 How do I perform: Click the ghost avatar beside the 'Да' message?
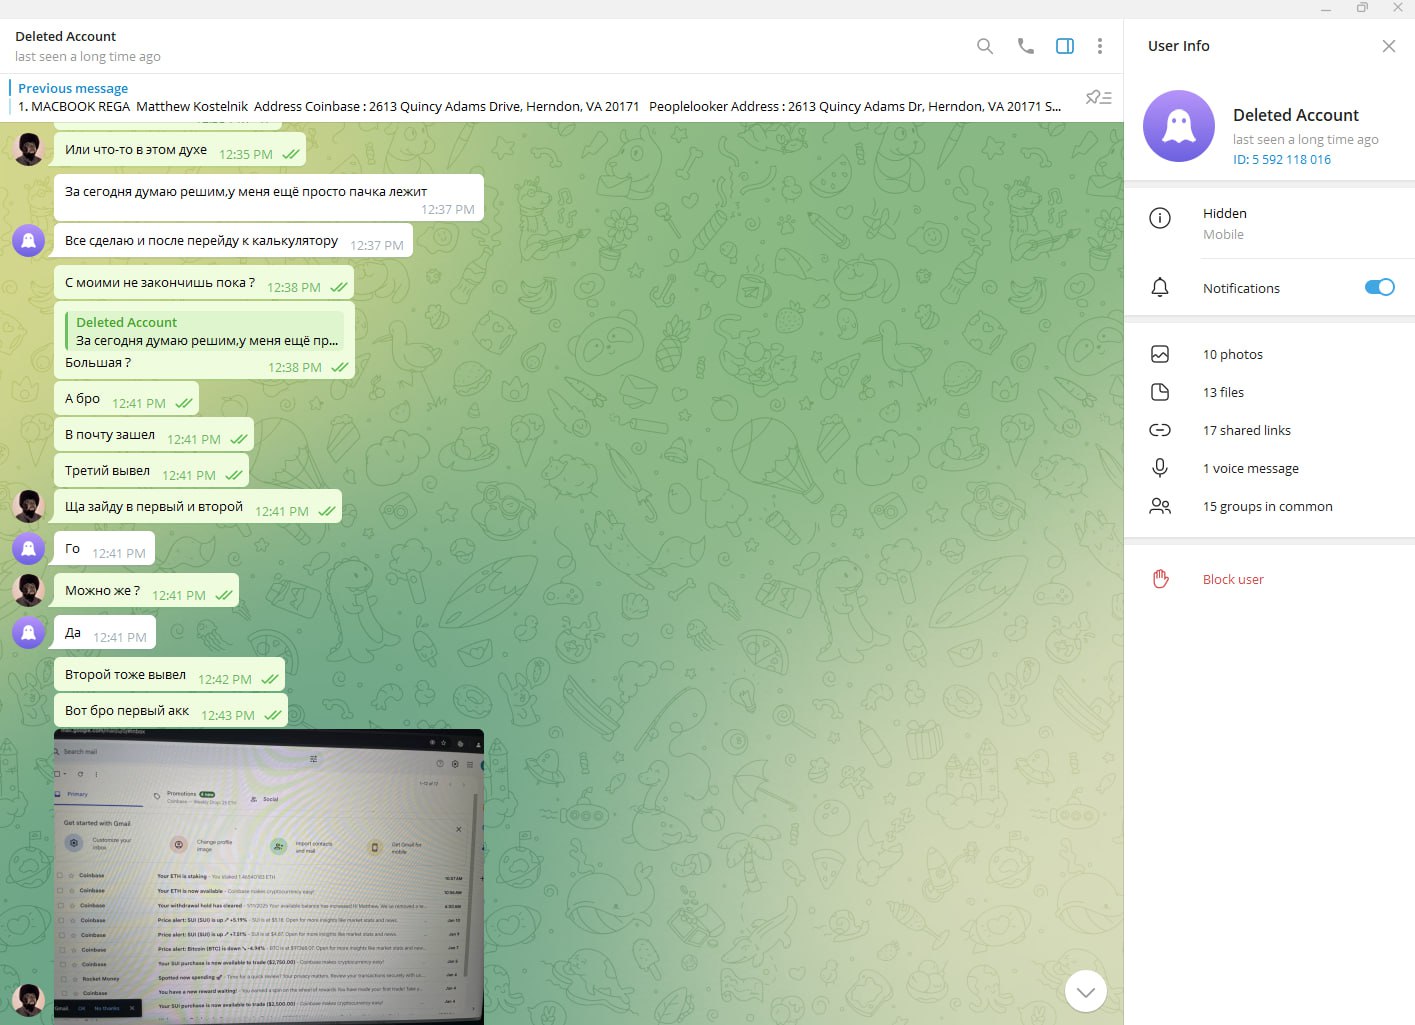pyautogui.click(x=29, y=632)
